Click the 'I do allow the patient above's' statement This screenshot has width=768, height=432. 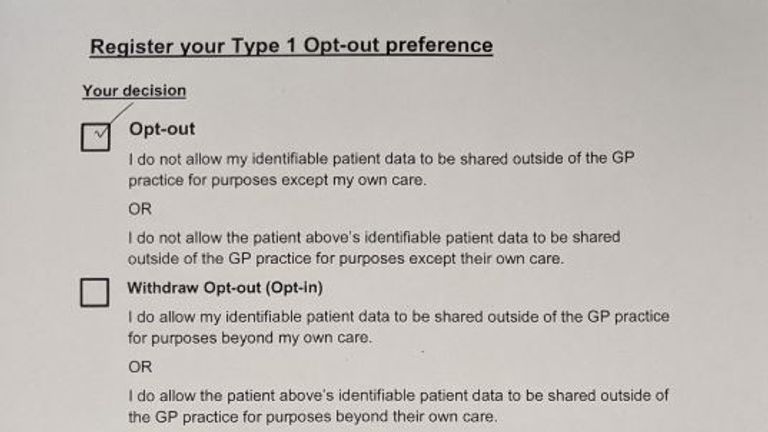tap(398, 406)
